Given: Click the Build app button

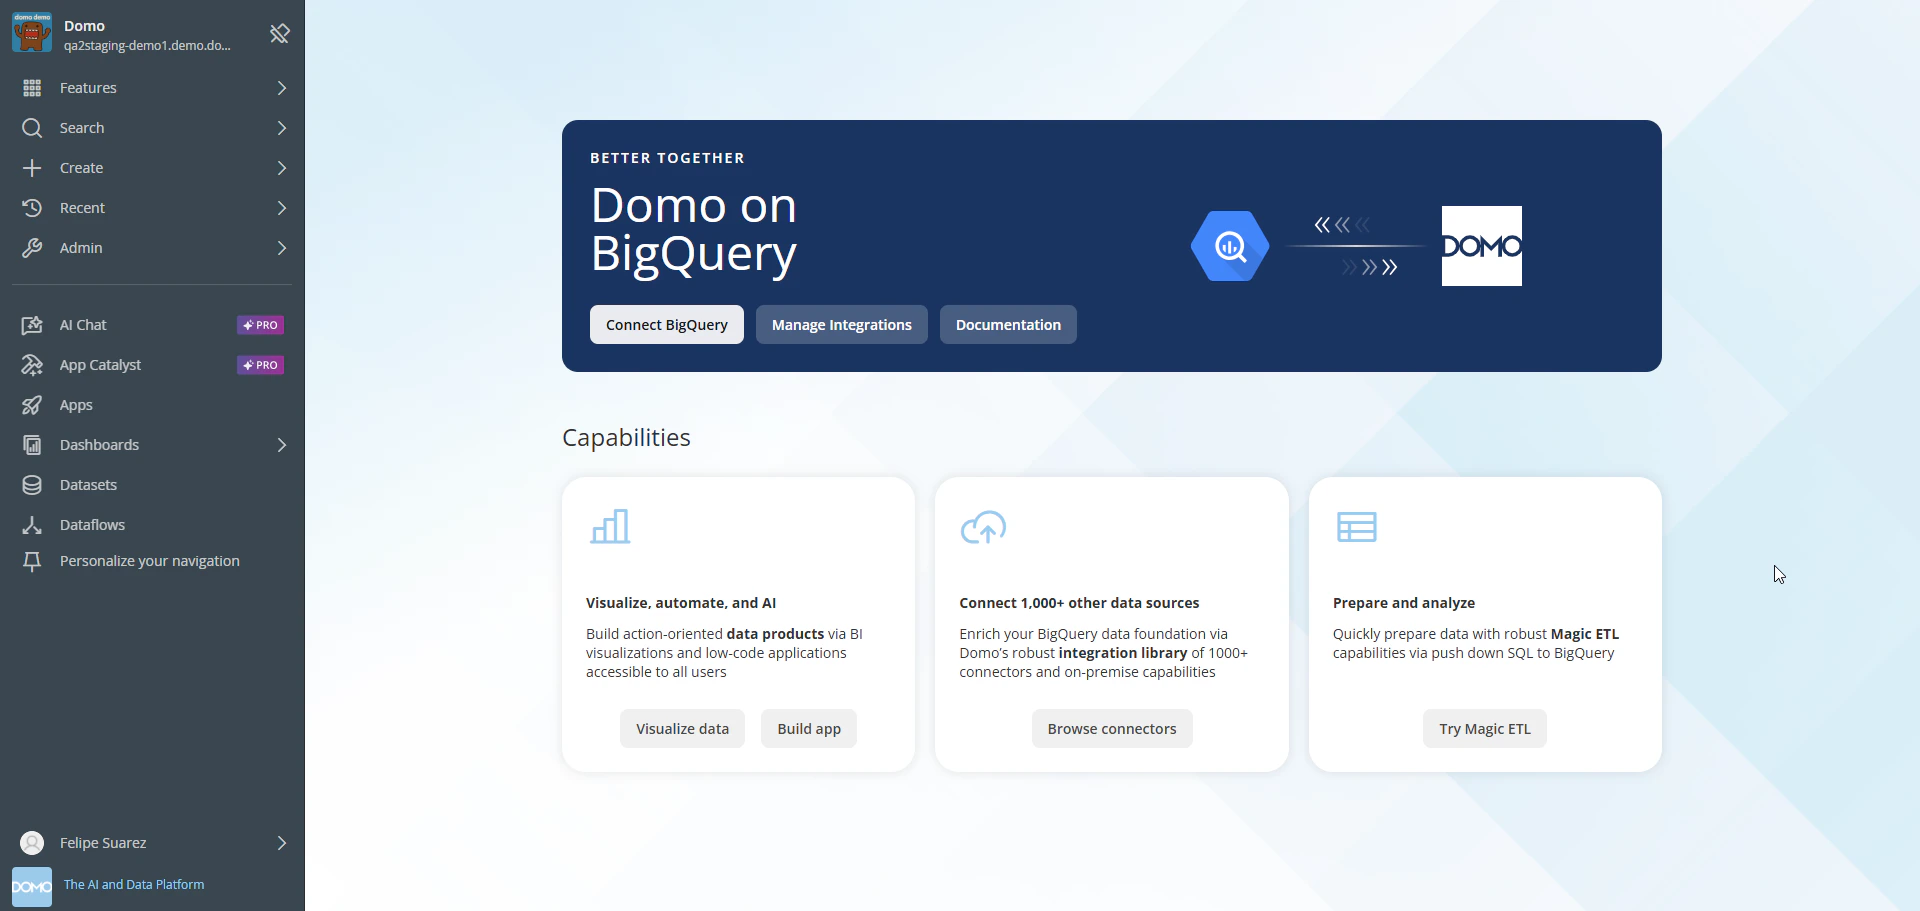Looking at the screenshot, I should tap(809, 729).
